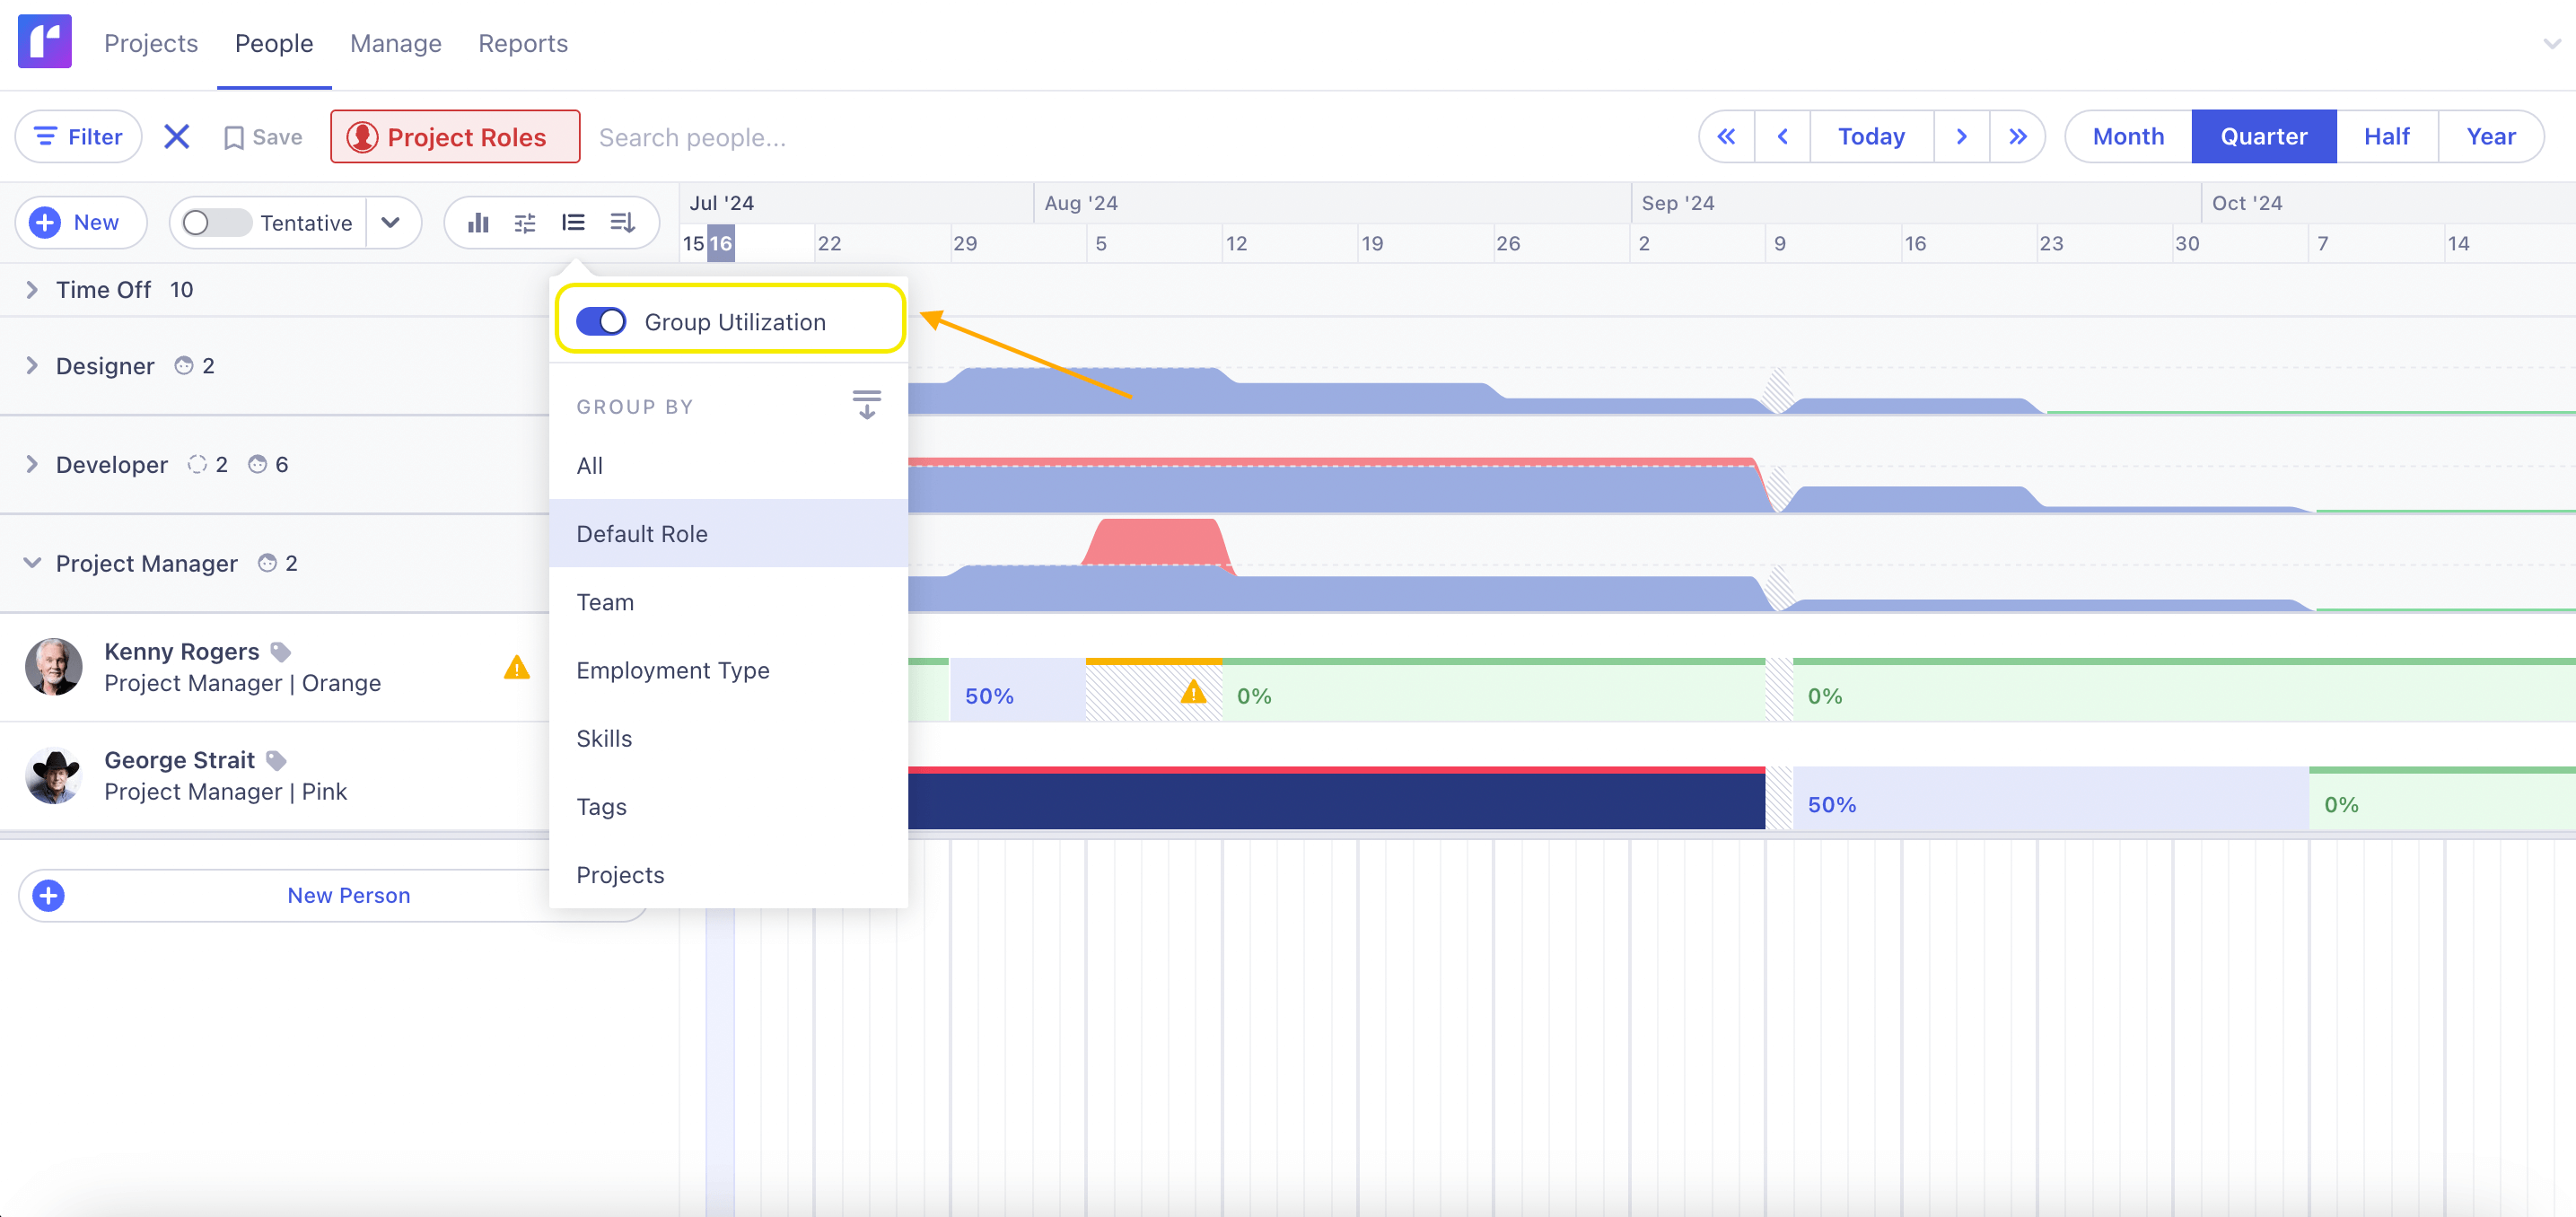The height and width of the screenshot is (1217, 2576).
Task: Open the Tentative dropdown arrow
Action: (x=391, y=222)
